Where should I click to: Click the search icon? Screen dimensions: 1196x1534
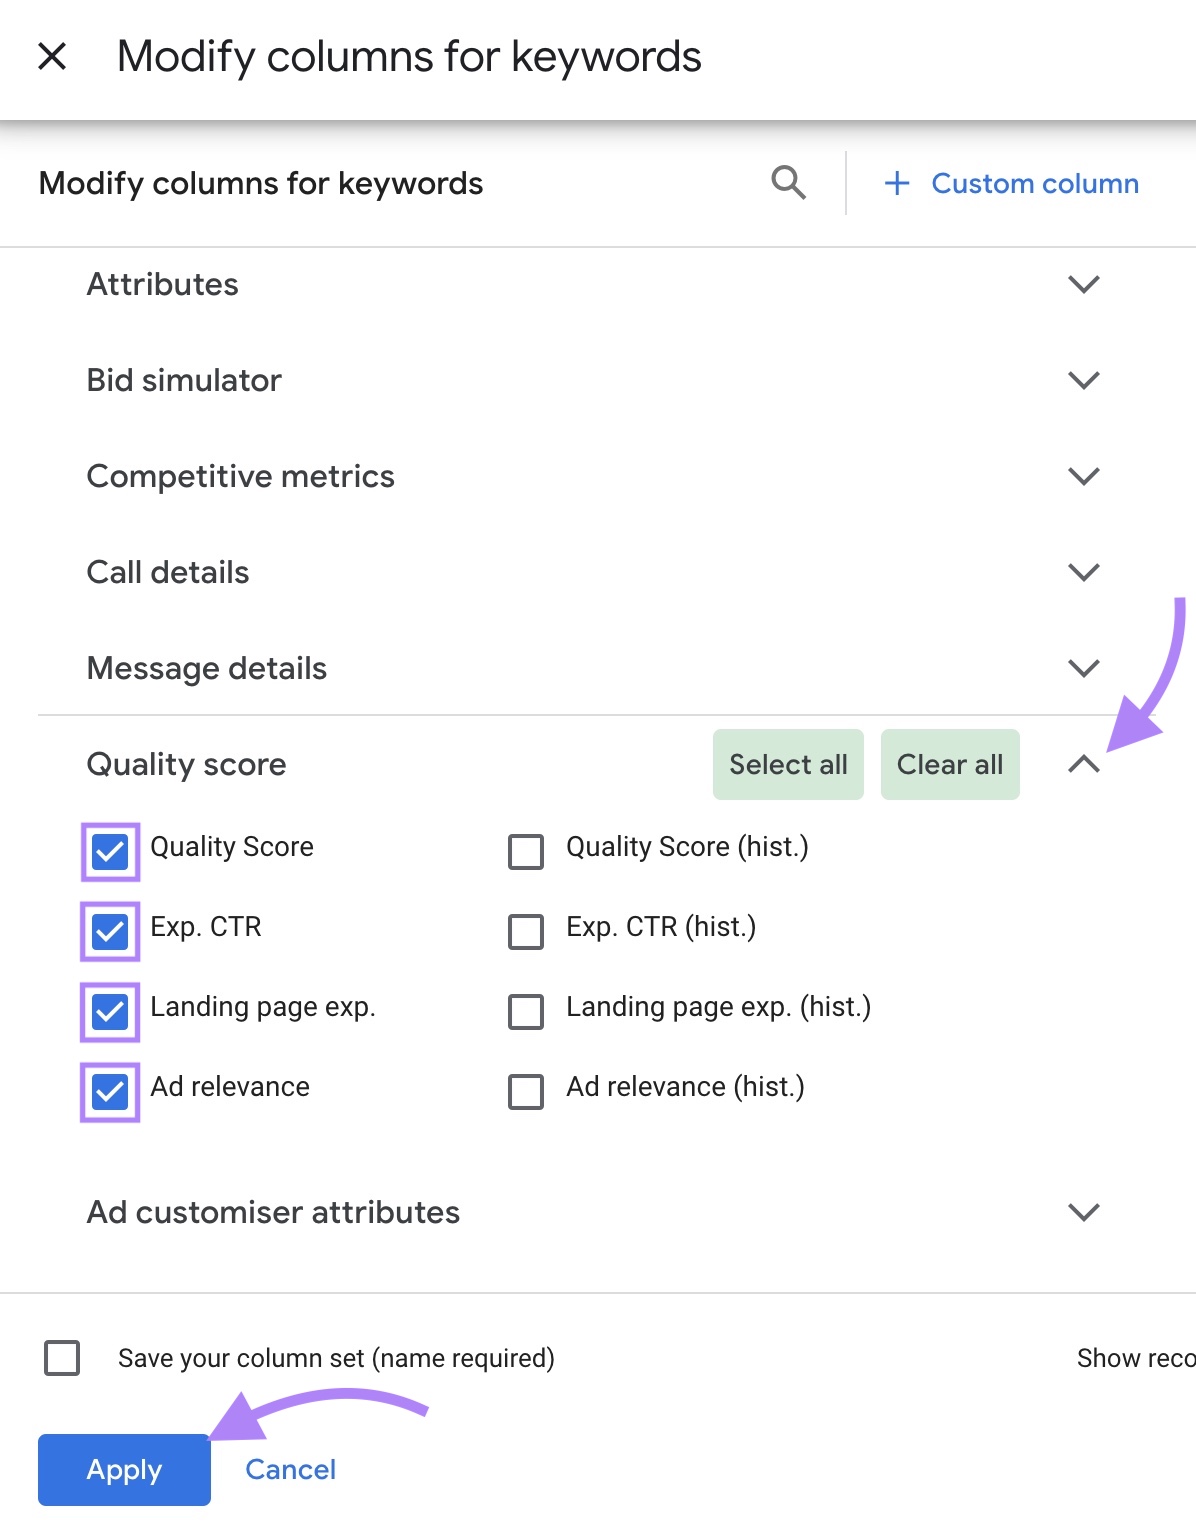tap(787, 183)
